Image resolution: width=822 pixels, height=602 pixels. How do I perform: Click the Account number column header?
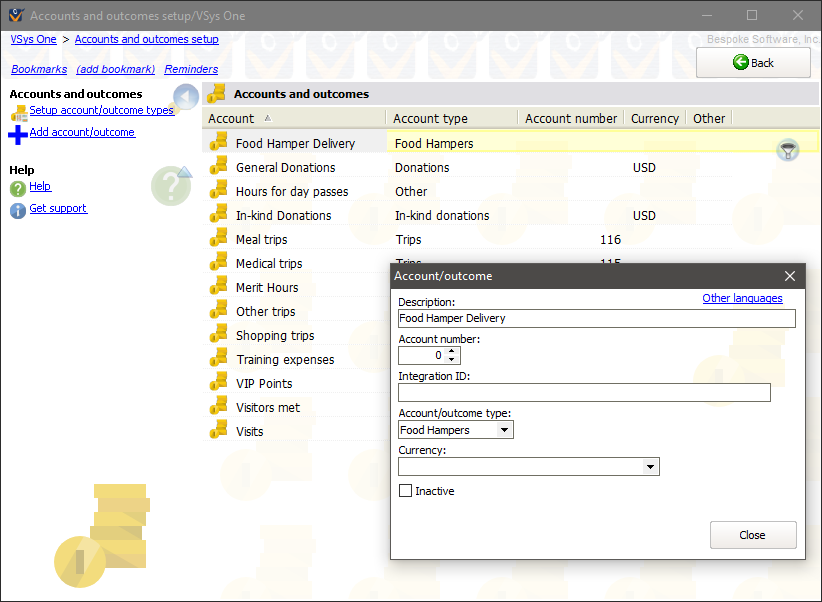[570, 118]
